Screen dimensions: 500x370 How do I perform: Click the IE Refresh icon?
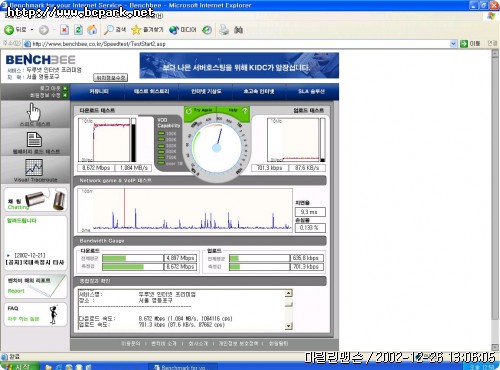(x=78, y=30)
